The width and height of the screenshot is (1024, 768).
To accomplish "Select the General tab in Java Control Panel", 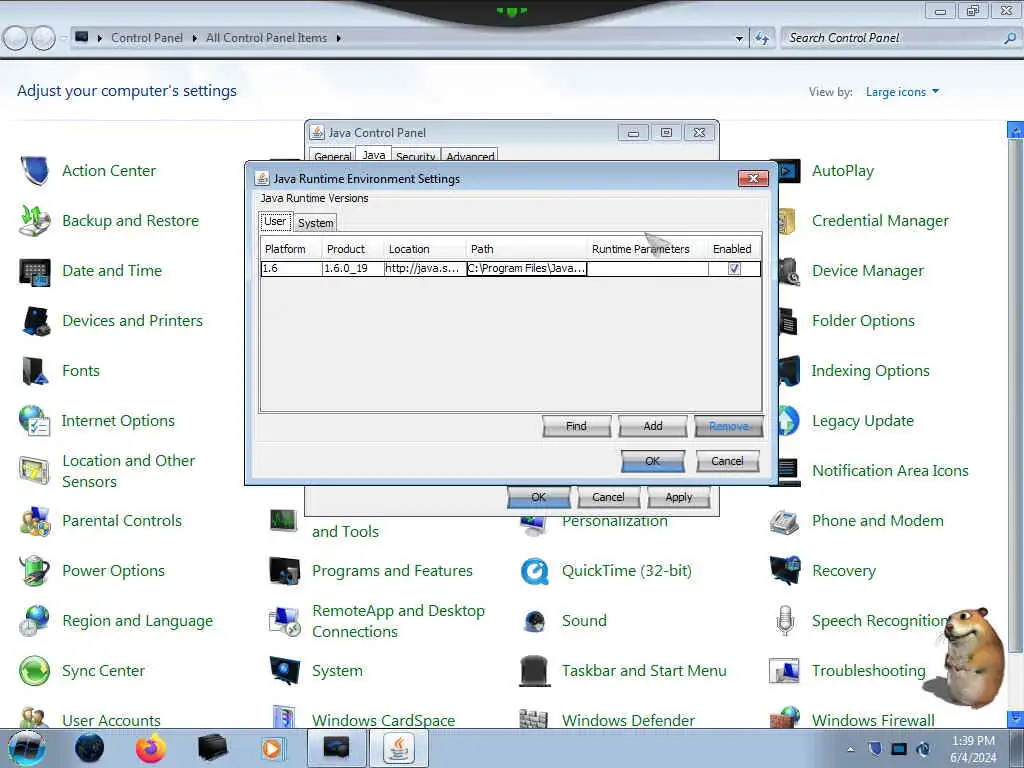I will click(332, 156).
